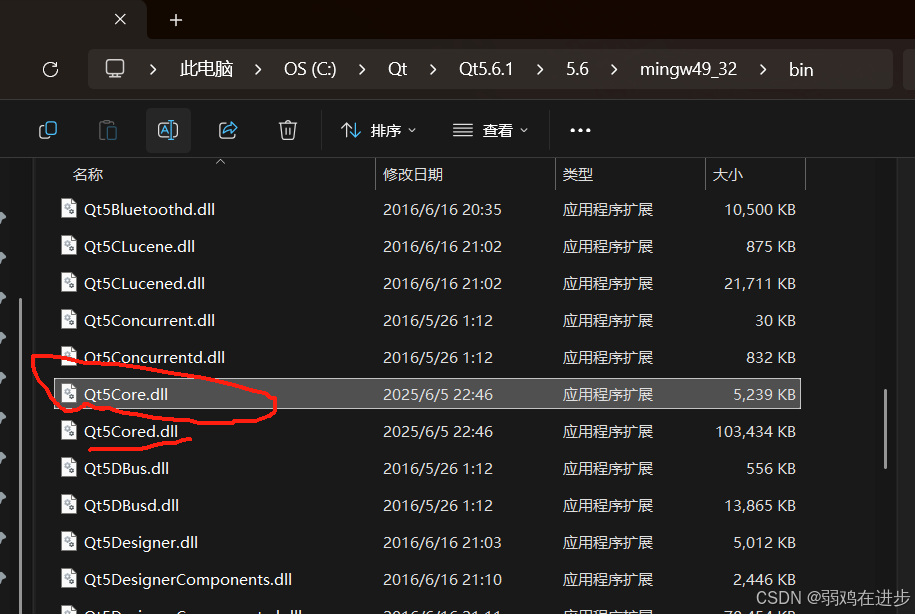Select file Qt5CLucene.dll
This screenshot has width=915, height=614.
pyautogui.click(x=427, y=246)
